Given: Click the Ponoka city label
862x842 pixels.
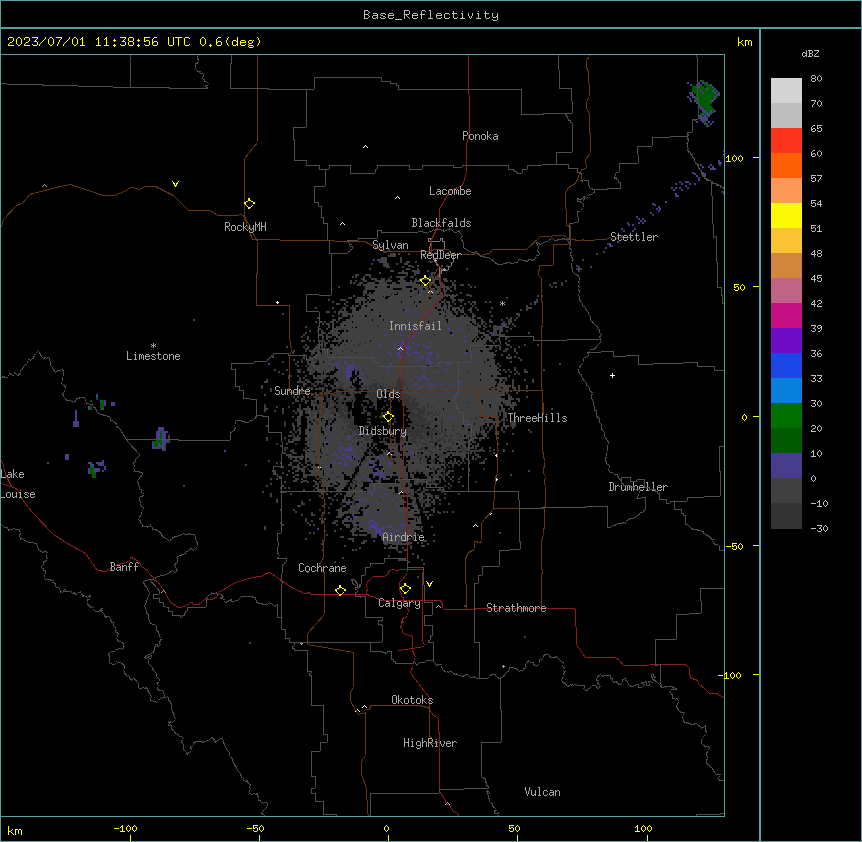Looking at the screenshot, I should (480, 136).
